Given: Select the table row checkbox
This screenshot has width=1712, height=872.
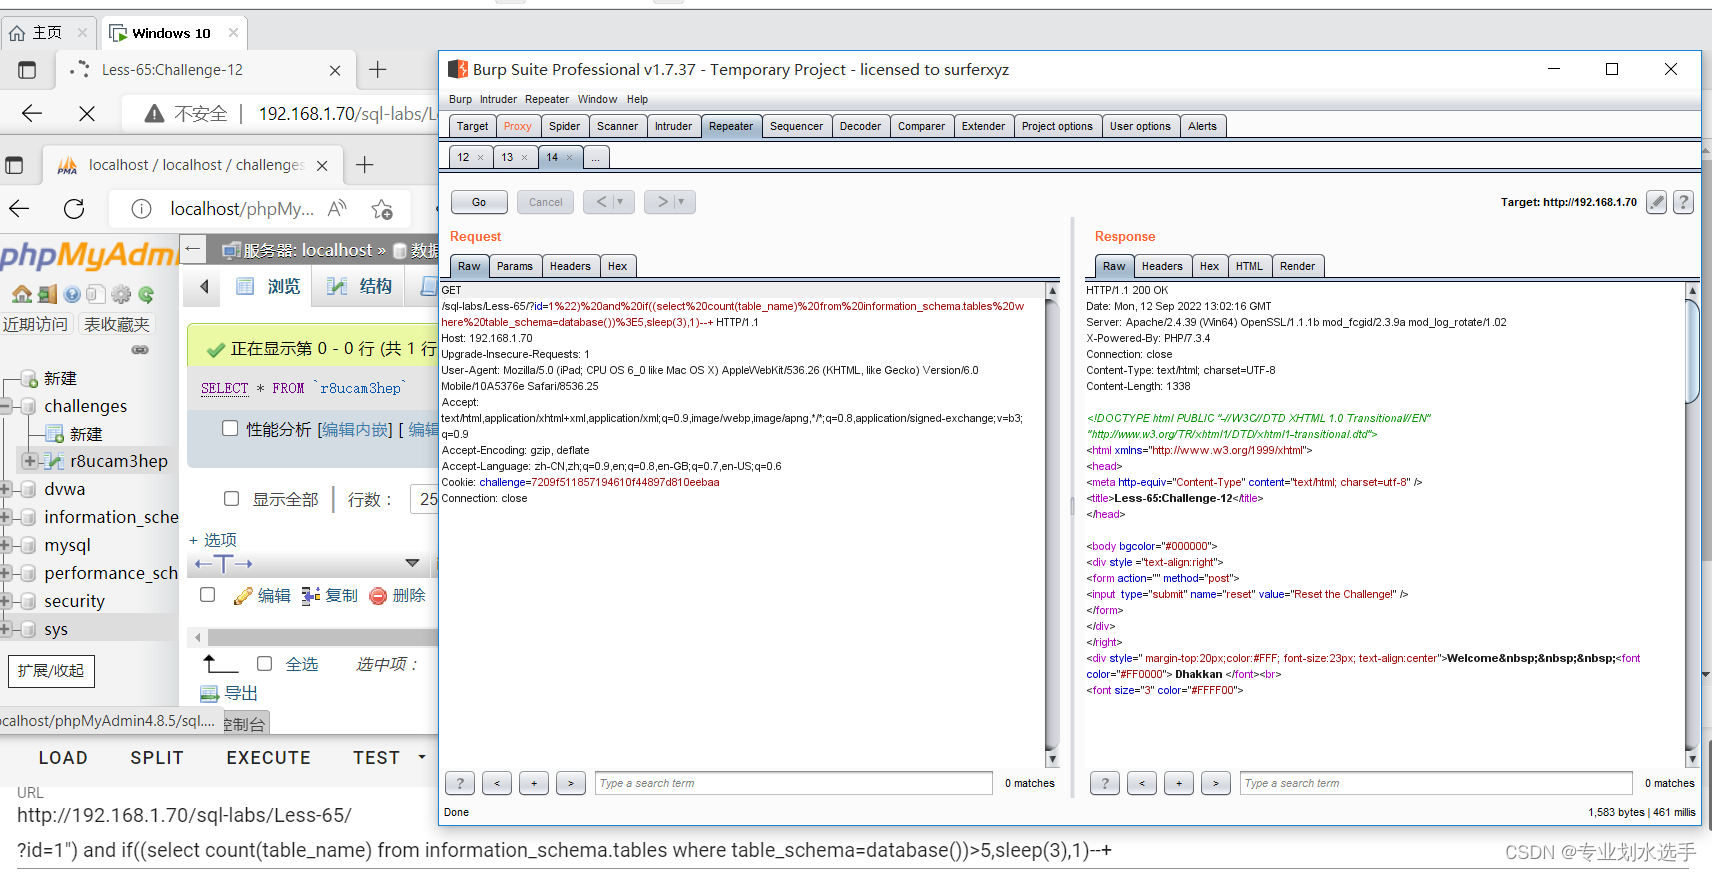Looking at the screenshot, I should [207, 594].
